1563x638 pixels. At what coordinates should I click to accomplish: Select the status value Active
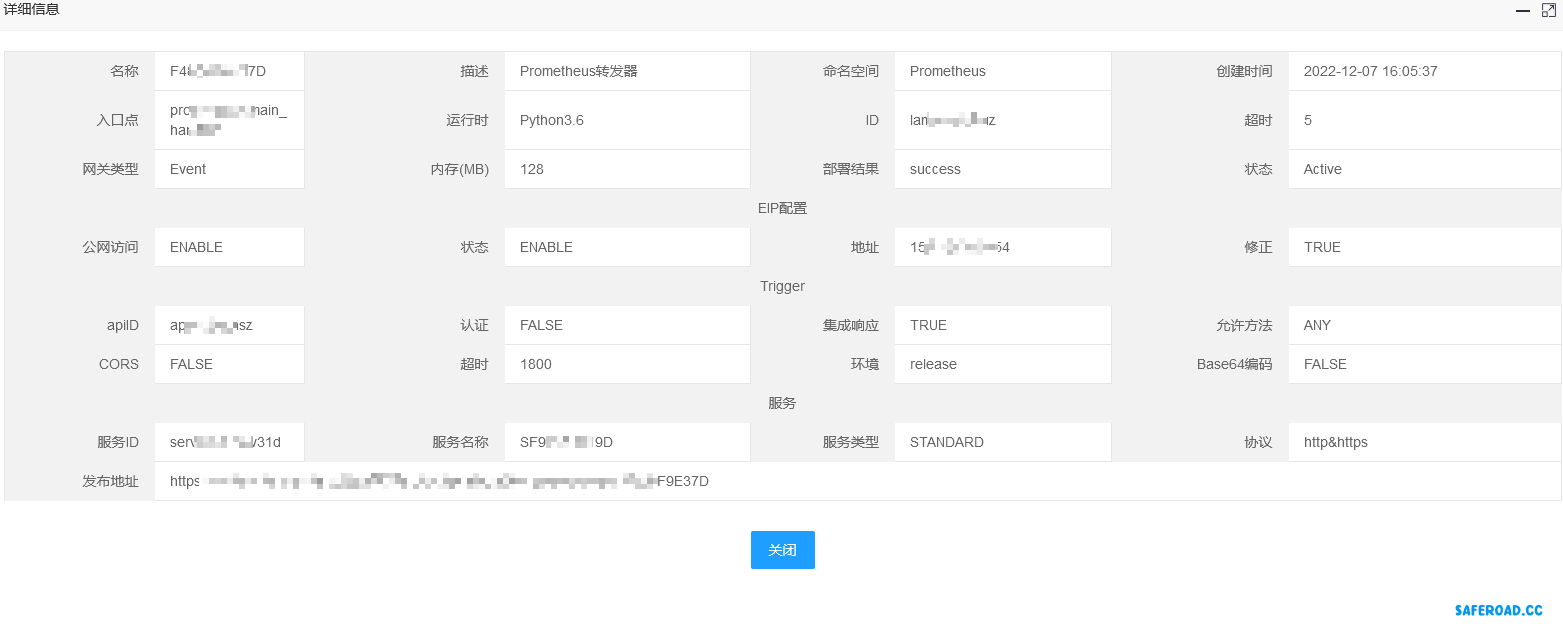click(1323, 169)
